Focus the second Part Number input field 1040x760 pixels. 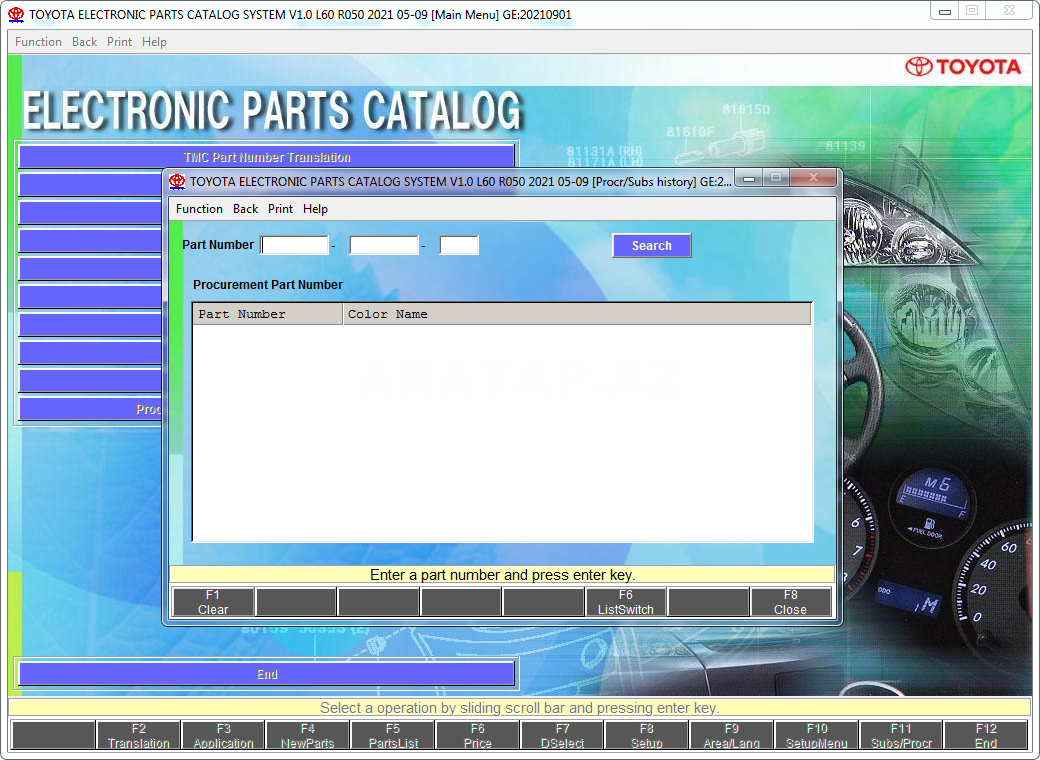[x=384, y=245]
